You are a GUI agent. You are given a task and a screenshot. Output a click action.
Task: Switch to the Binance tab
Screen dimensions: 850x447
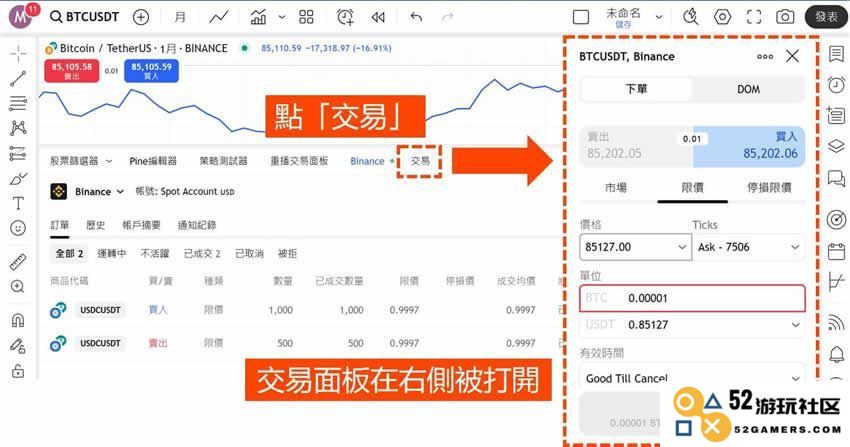(x=368, y=161)
